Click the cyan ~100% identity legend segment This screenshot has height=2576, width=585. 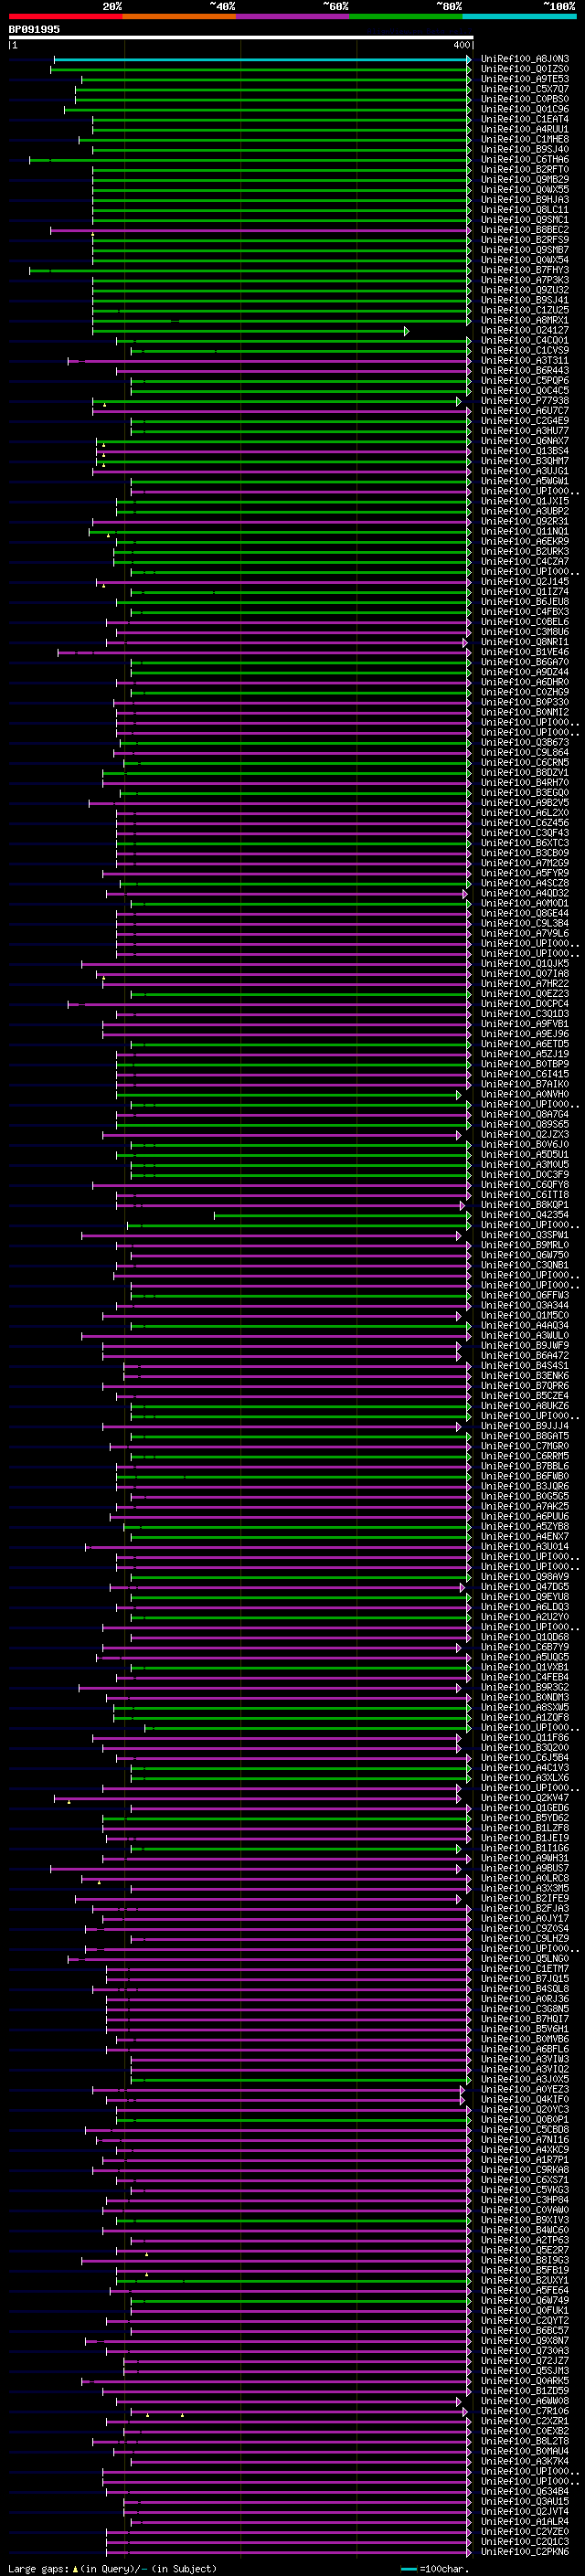tap(520, 16)
